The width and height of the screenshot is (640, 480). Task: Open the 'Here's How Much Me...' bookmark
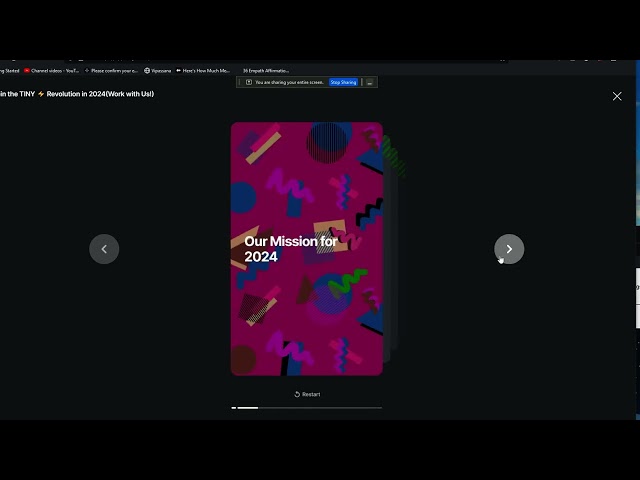pos(203,71)
